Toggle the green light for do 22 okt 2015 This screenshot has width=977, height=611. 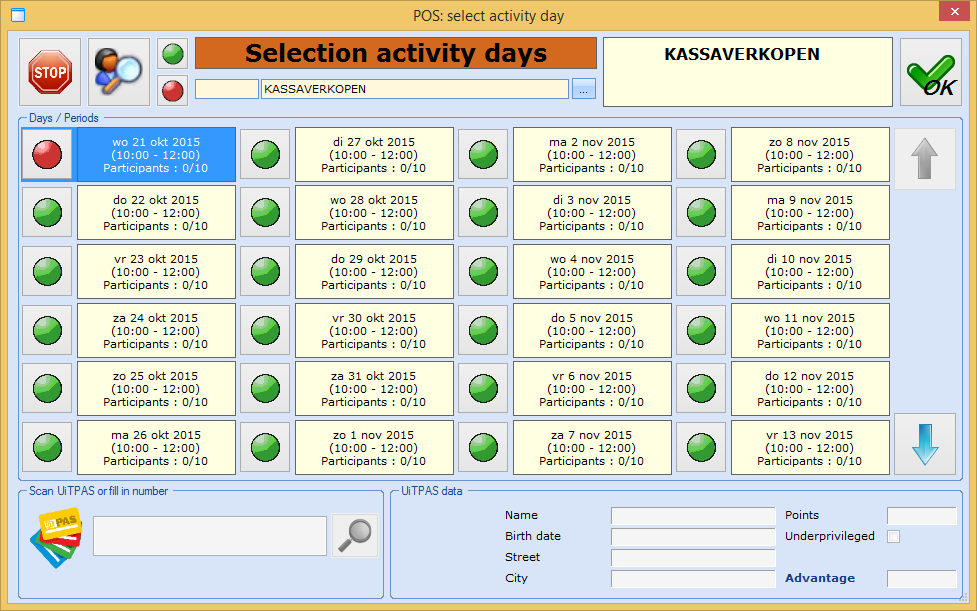[47, 212]
